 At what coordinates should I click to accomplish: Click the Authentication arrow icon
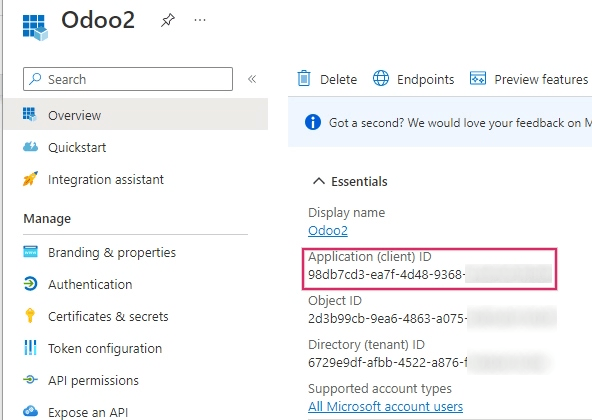[30, 284]
